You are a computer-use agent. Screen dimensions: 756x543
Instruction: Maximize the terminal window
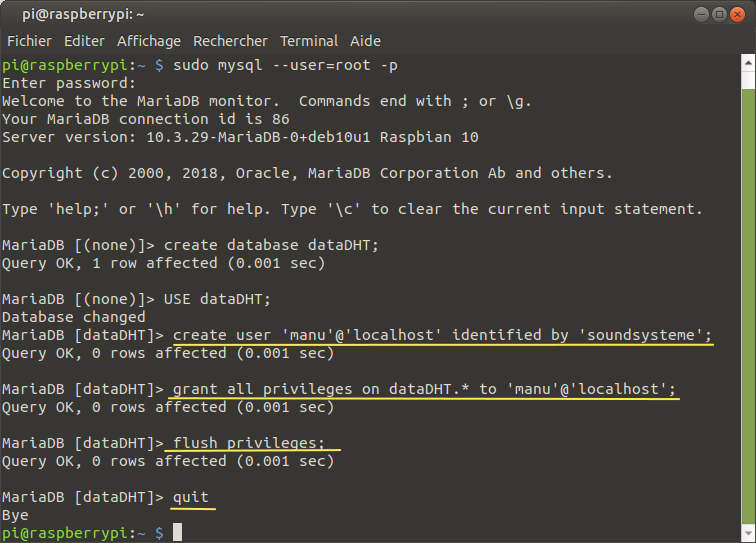(x=719, y=14)
